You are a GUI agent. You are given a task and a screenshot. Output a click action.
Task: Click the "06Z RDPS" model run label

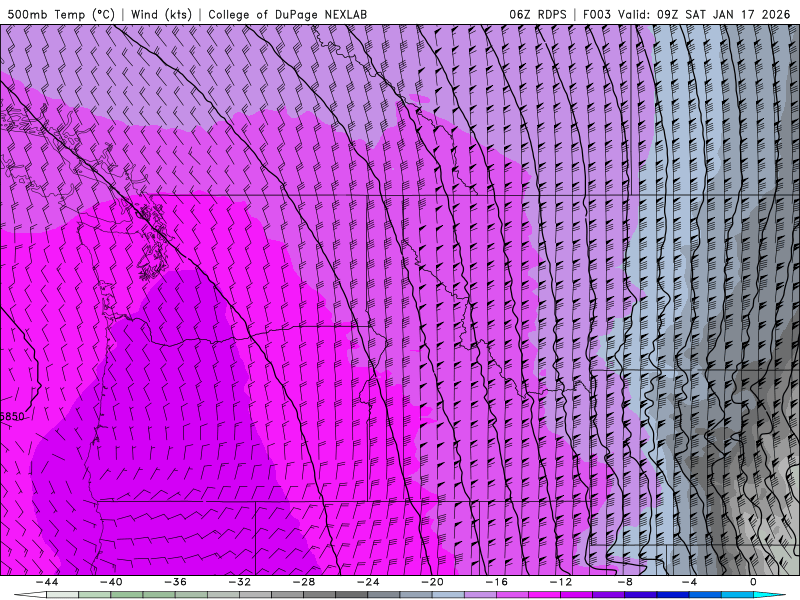538,14
